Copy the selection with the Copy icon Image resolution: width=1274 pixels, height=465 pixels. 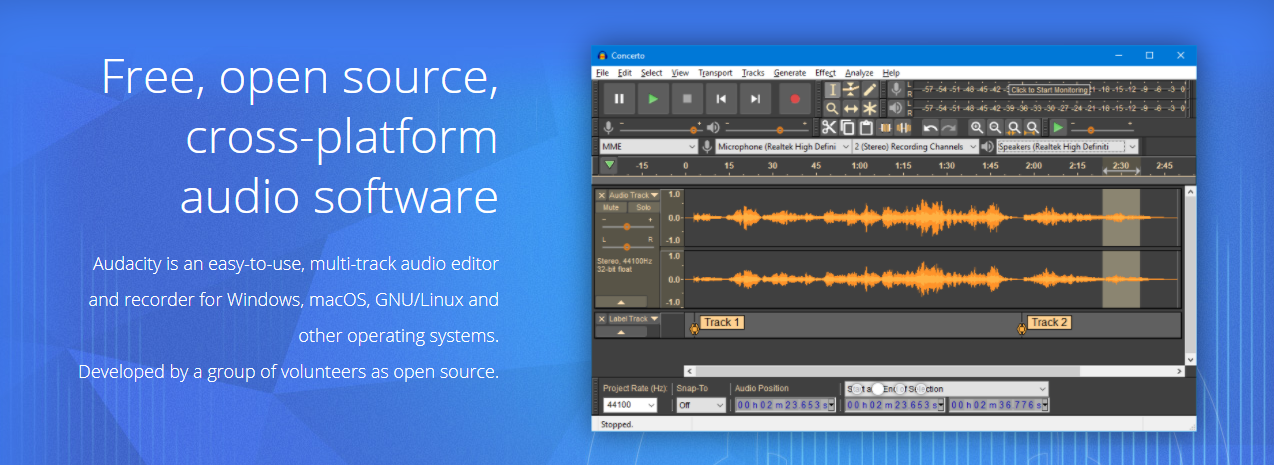click(848, 127)
